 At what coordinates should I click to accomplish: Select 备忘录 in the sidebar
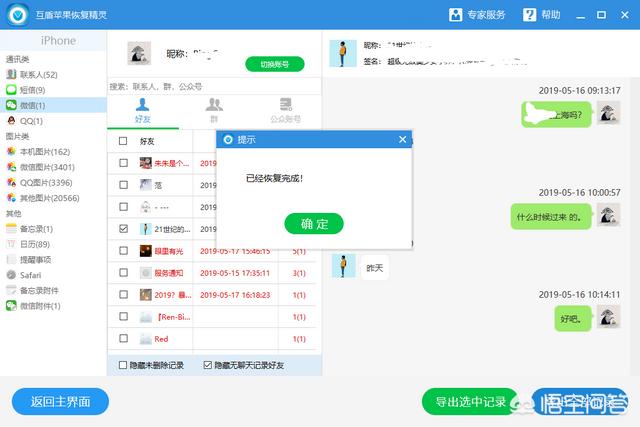tap(36, 229)
